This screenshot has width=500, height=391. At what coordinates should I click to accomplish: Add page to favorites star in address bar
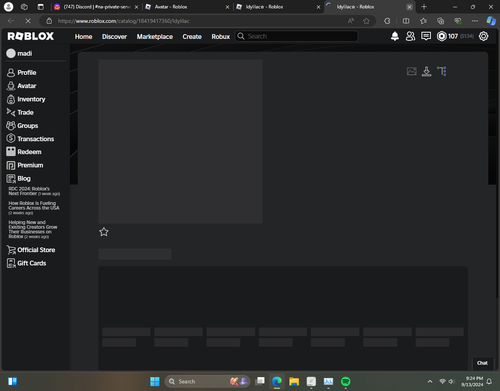(366, 21)
